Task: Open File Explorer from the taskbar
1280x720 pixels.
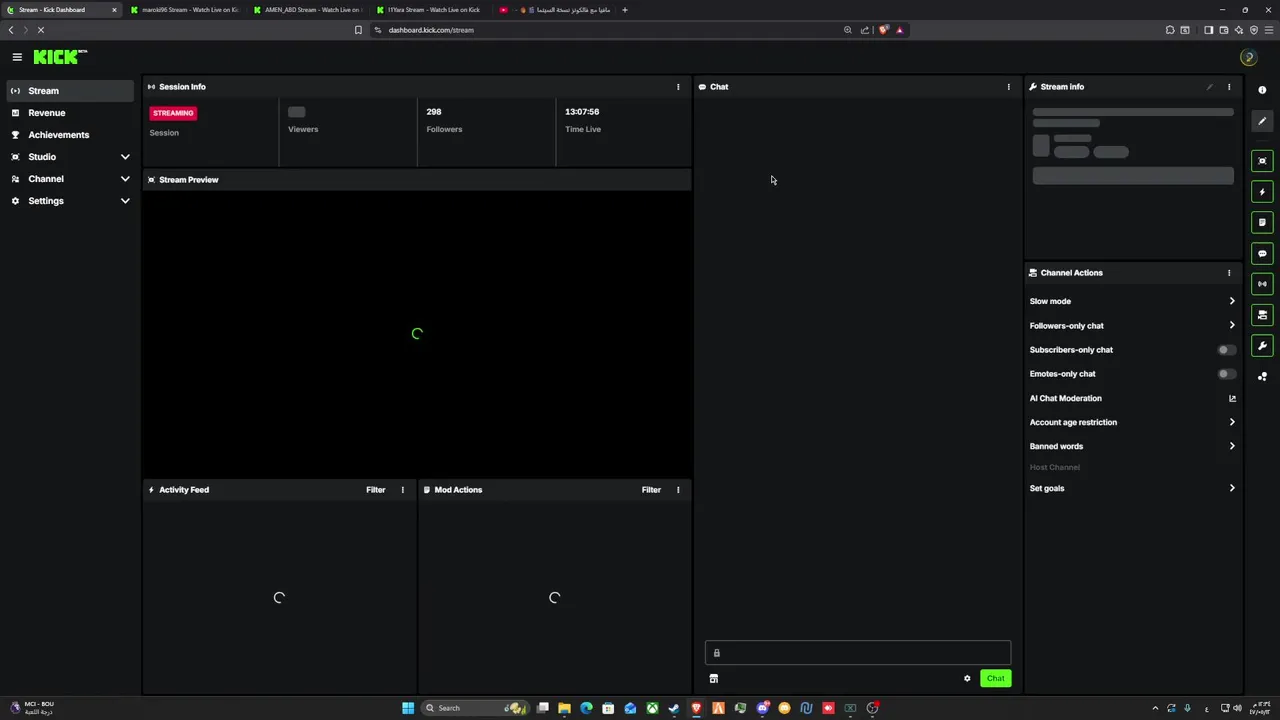Action: (x=564, y=708)
